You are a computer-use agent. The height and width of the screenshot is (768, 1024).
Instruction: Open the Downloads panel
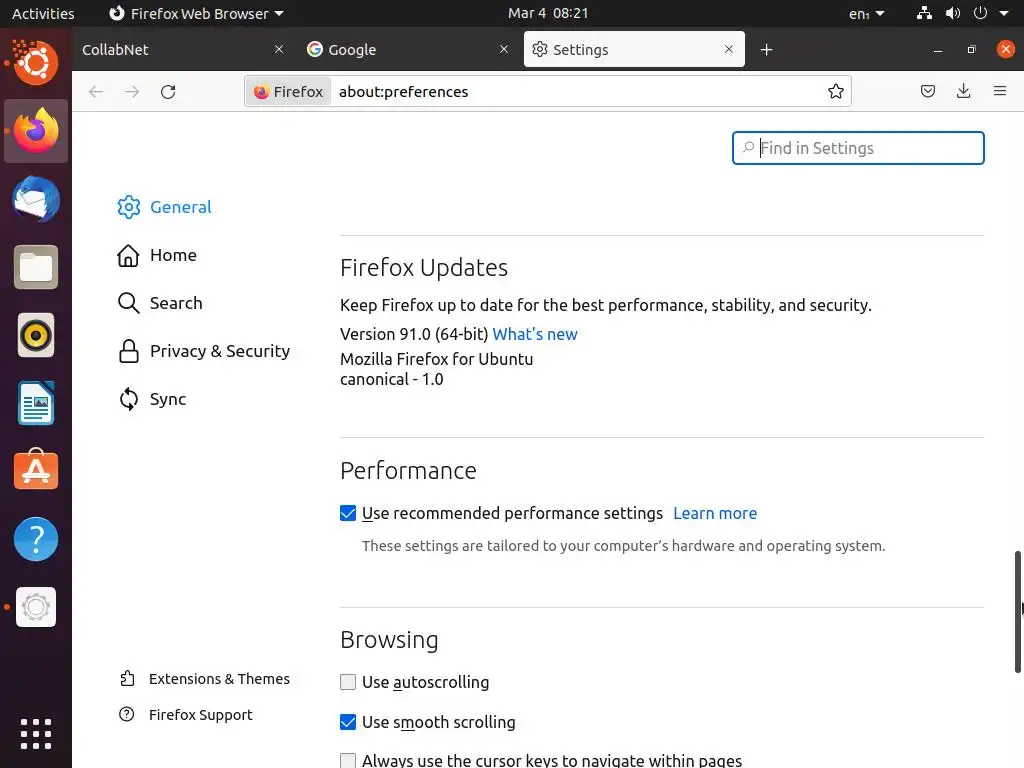964,92
